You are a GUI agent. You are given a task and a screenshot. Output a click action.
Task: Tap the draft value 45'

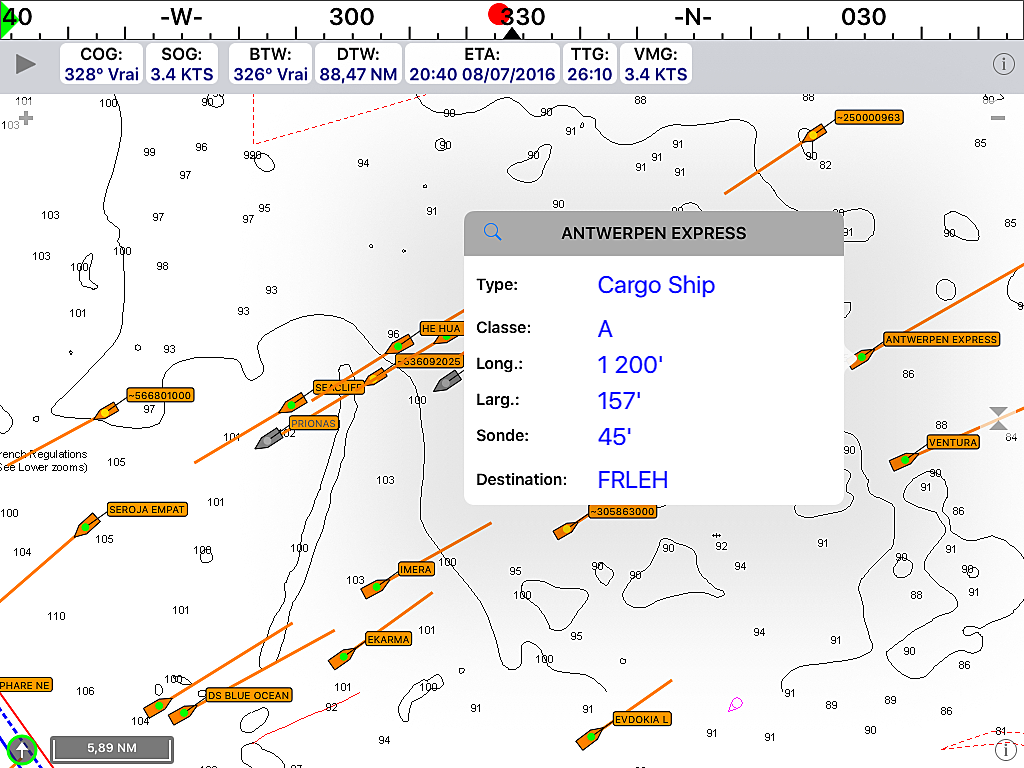click(615, 436)
